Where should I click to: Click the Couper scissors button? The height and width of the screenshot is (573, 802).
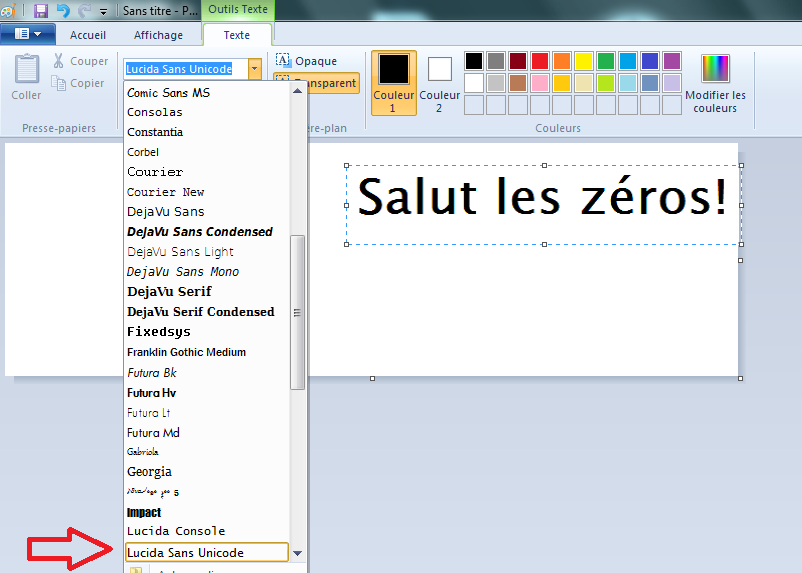[x=80, y=61]
